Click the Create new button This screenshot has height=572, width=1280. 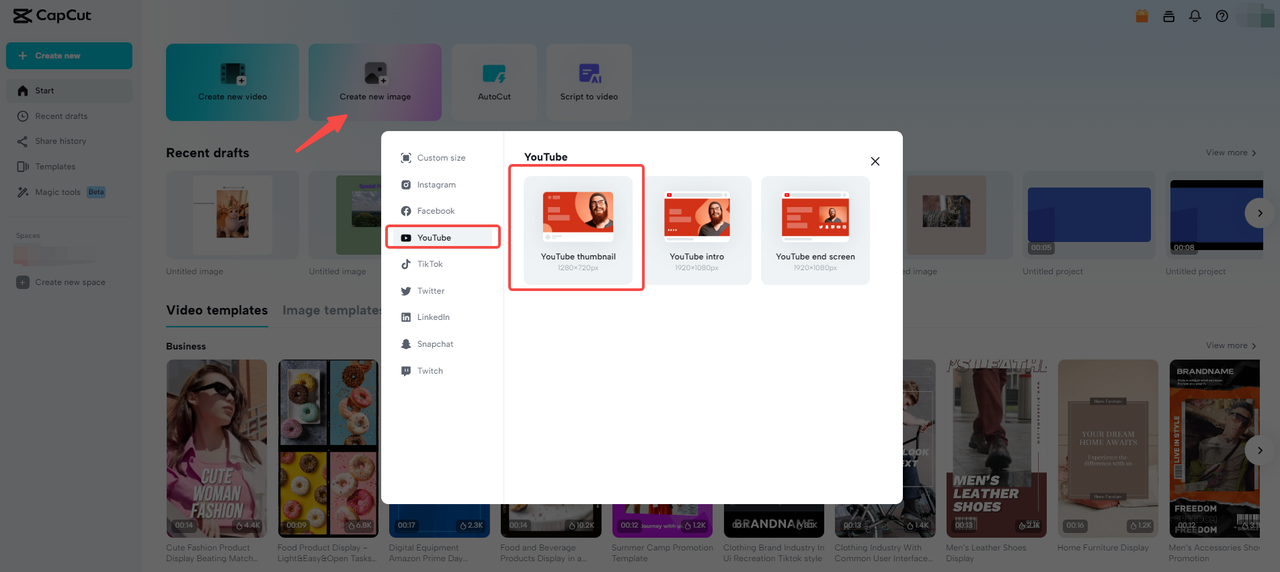pos(69,56)
